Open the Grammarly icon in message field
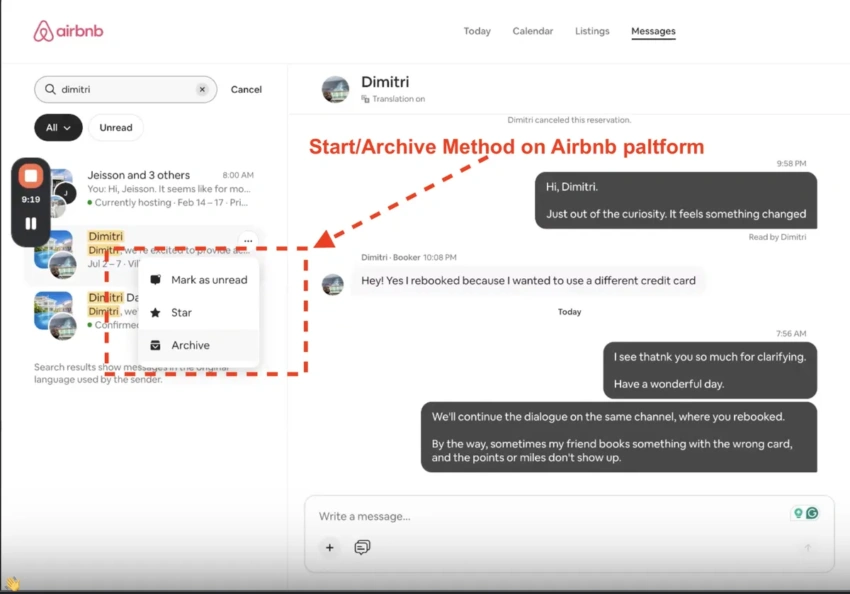The width and height of the screenshot is (850, 594). [x=810, y=512]
